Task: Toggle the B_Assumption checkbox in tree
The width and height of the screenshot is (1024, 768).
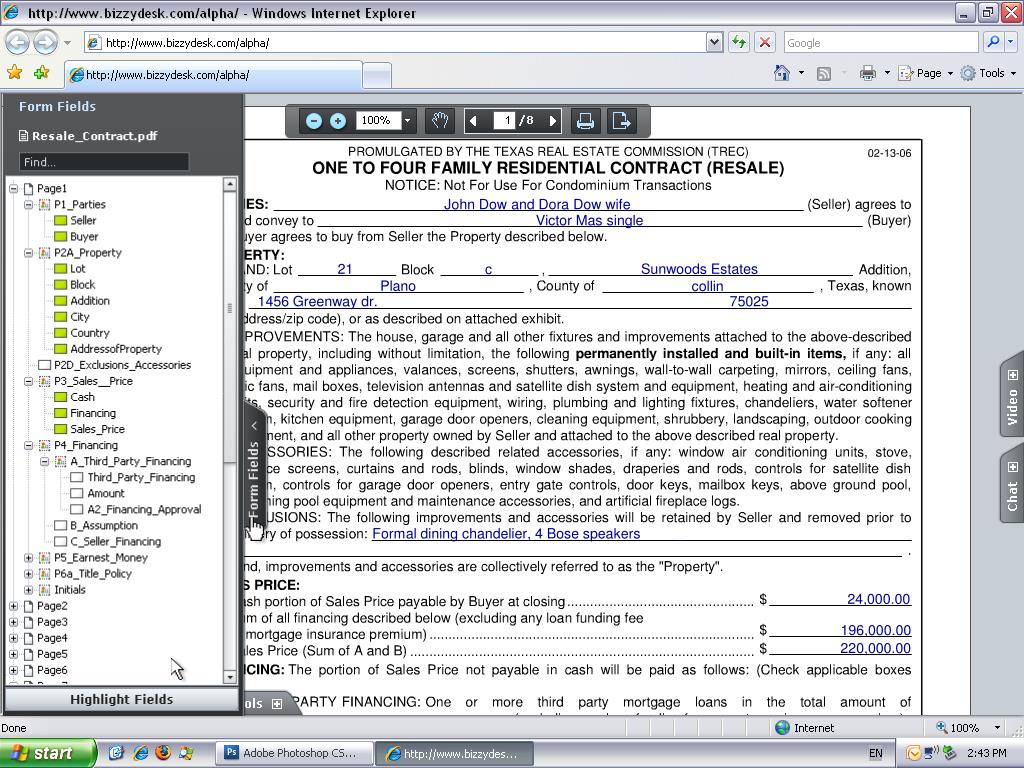Action: pos(61,525)
